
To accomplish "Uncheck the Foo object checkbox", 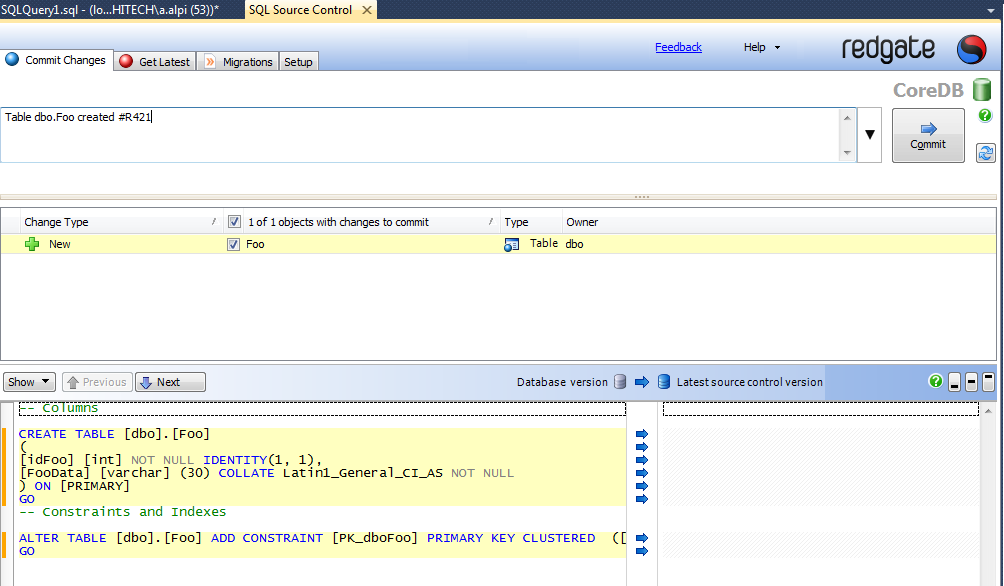I will click(x=234, y=244).
